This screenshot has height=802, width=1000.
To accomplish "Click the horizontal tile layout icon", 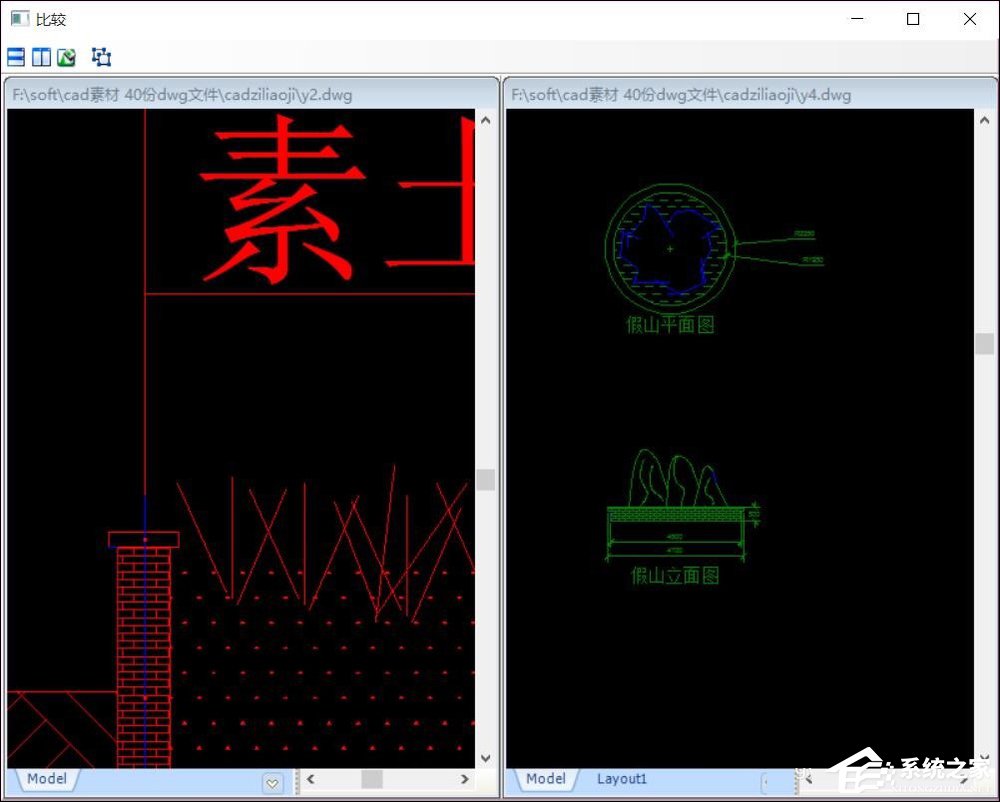I will pyautogui.click(x=16, y=57).
